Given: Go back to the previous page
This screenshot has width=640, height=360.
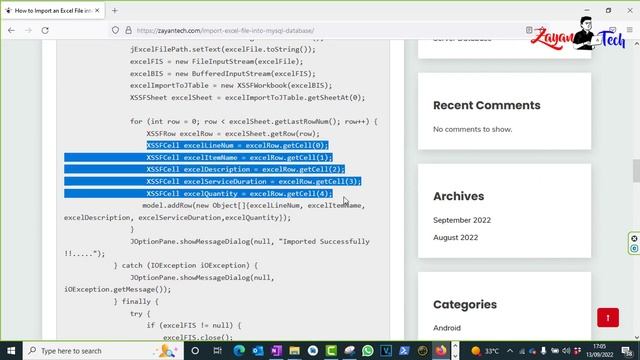Looking at the screenshot, I should (11, 30).
